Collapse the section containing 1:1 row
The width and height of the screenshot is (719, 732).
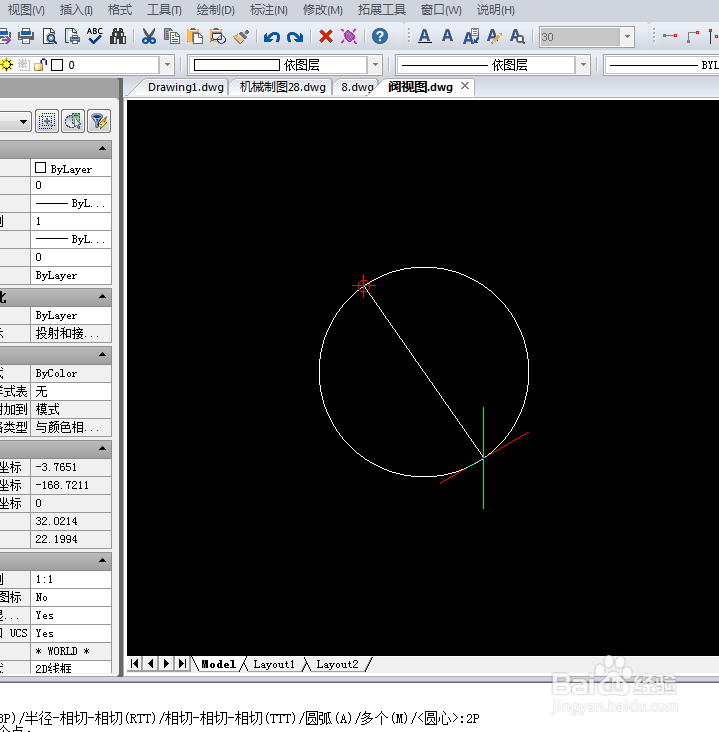click(102, 560)
